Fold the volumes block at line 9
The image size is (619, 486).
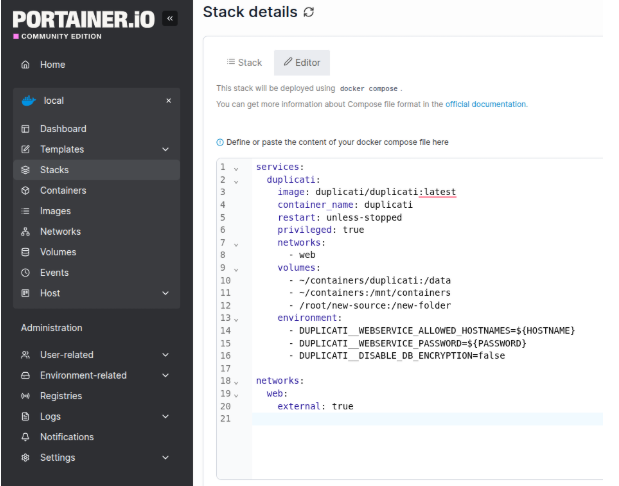[236, 269]
